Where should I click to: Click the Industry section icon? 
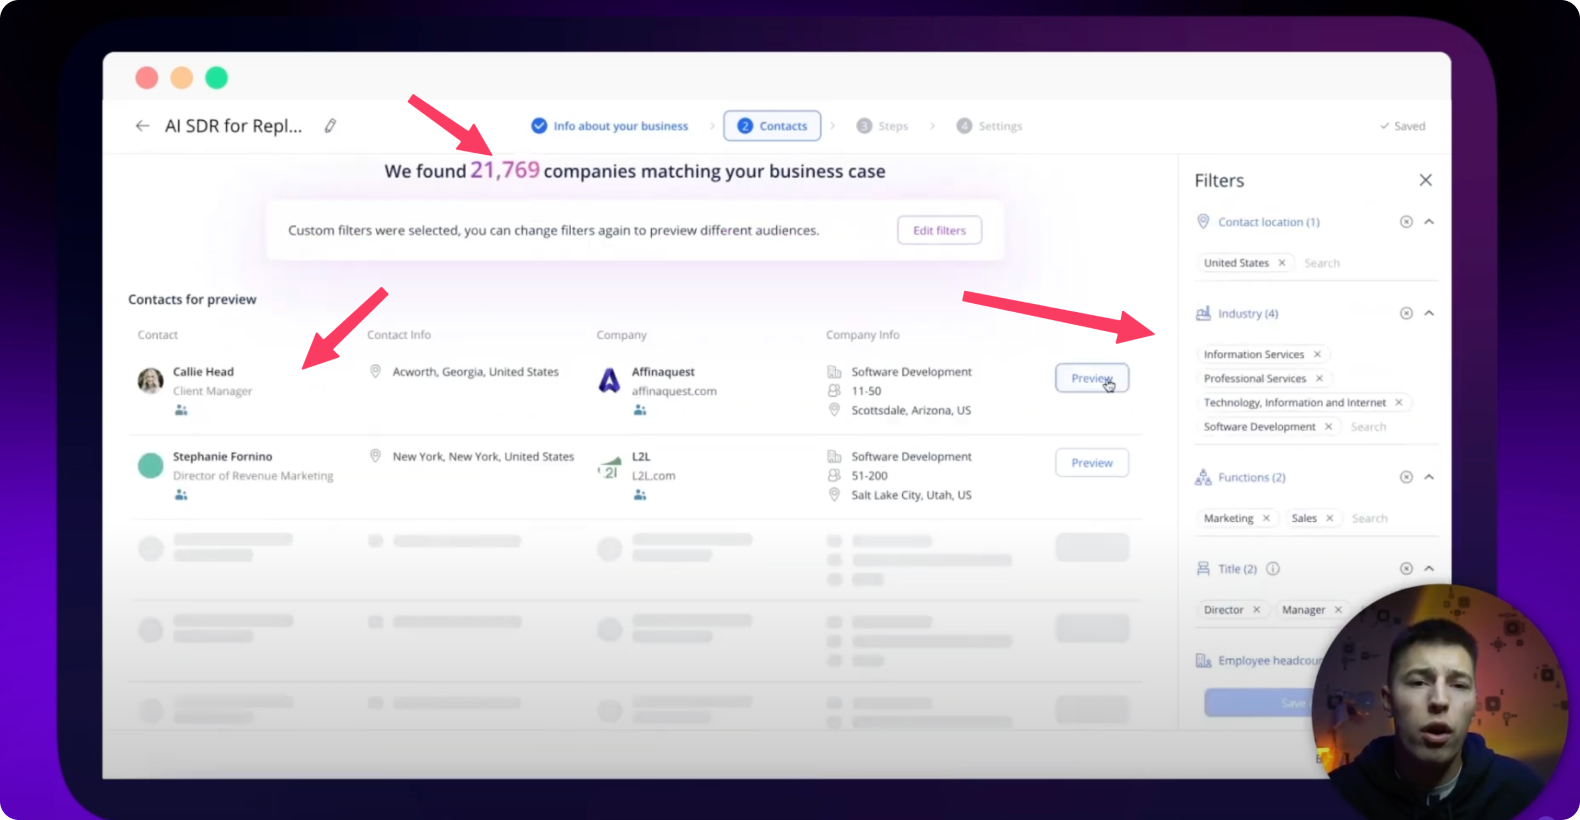click(1203, 313)
